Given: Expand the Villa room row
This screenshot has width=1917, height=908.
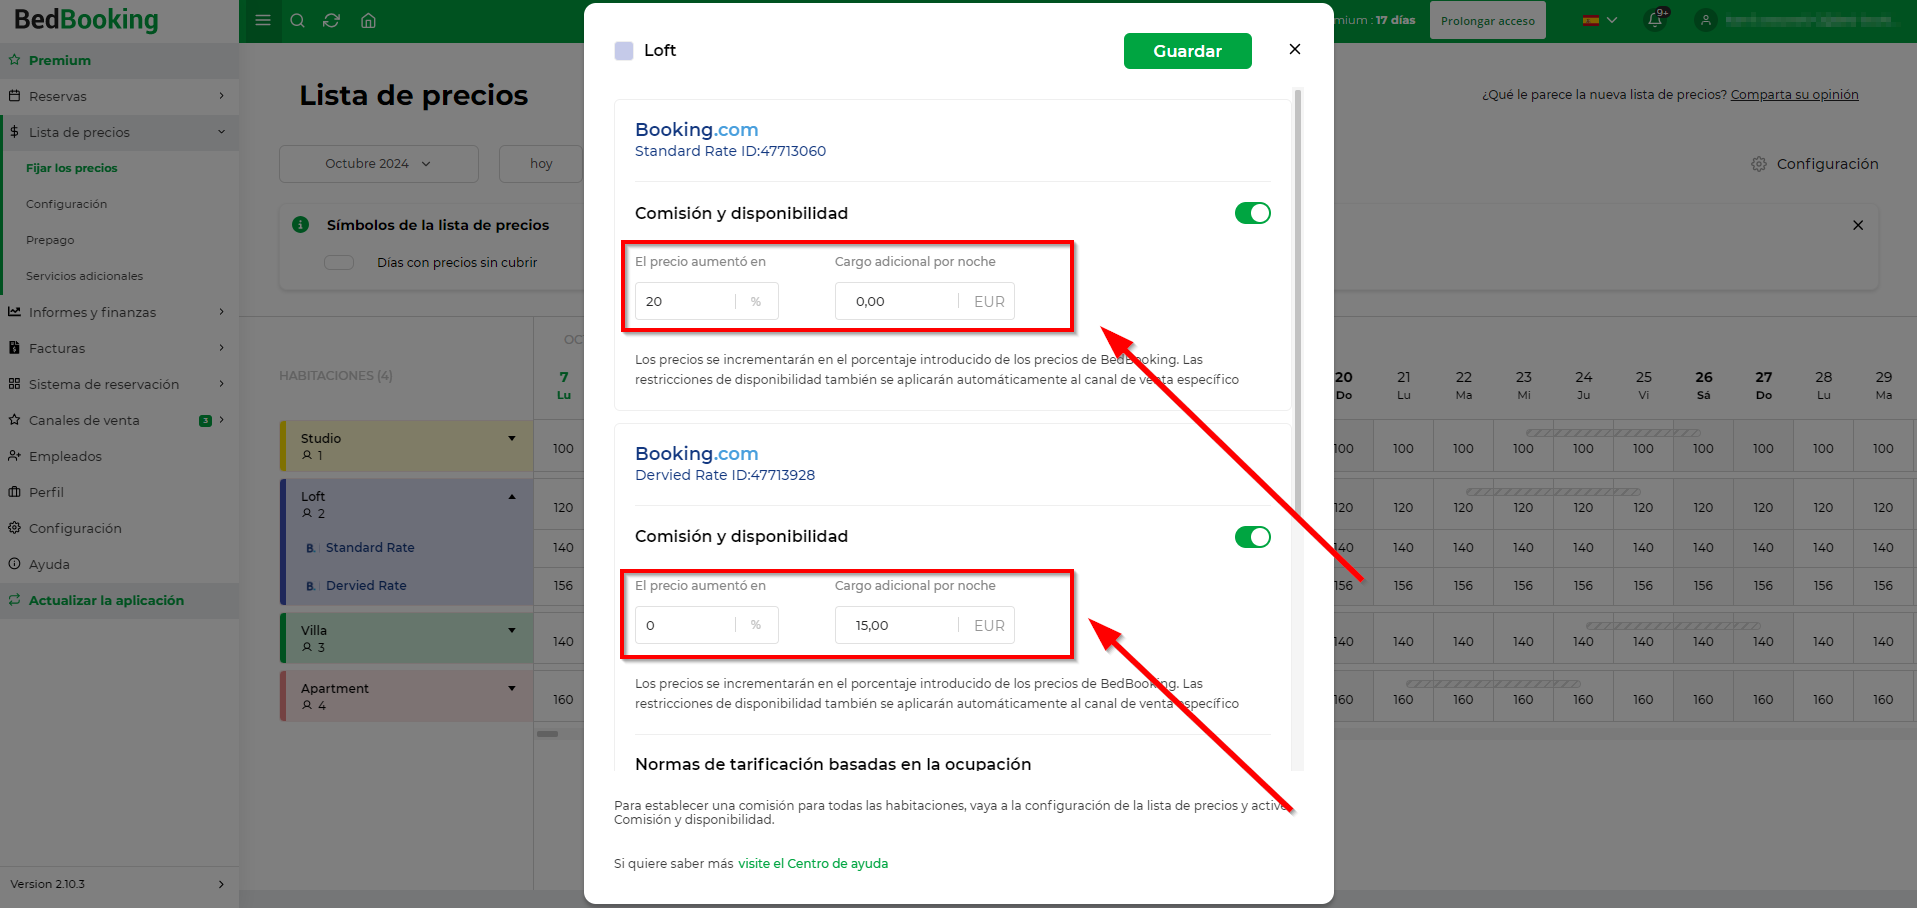Looking at the screenshot, I should [512, 630].
